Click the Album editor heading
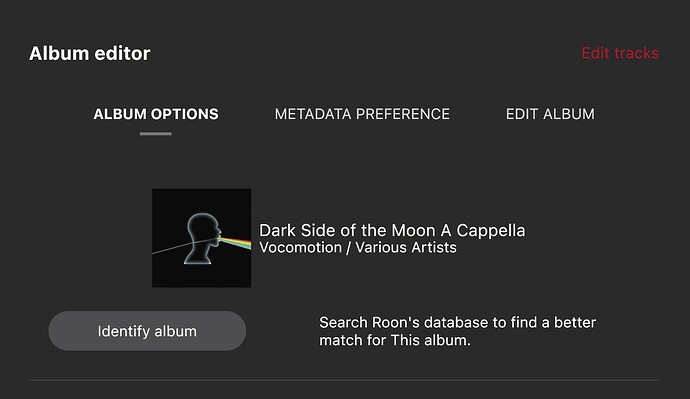 [90, 53]
